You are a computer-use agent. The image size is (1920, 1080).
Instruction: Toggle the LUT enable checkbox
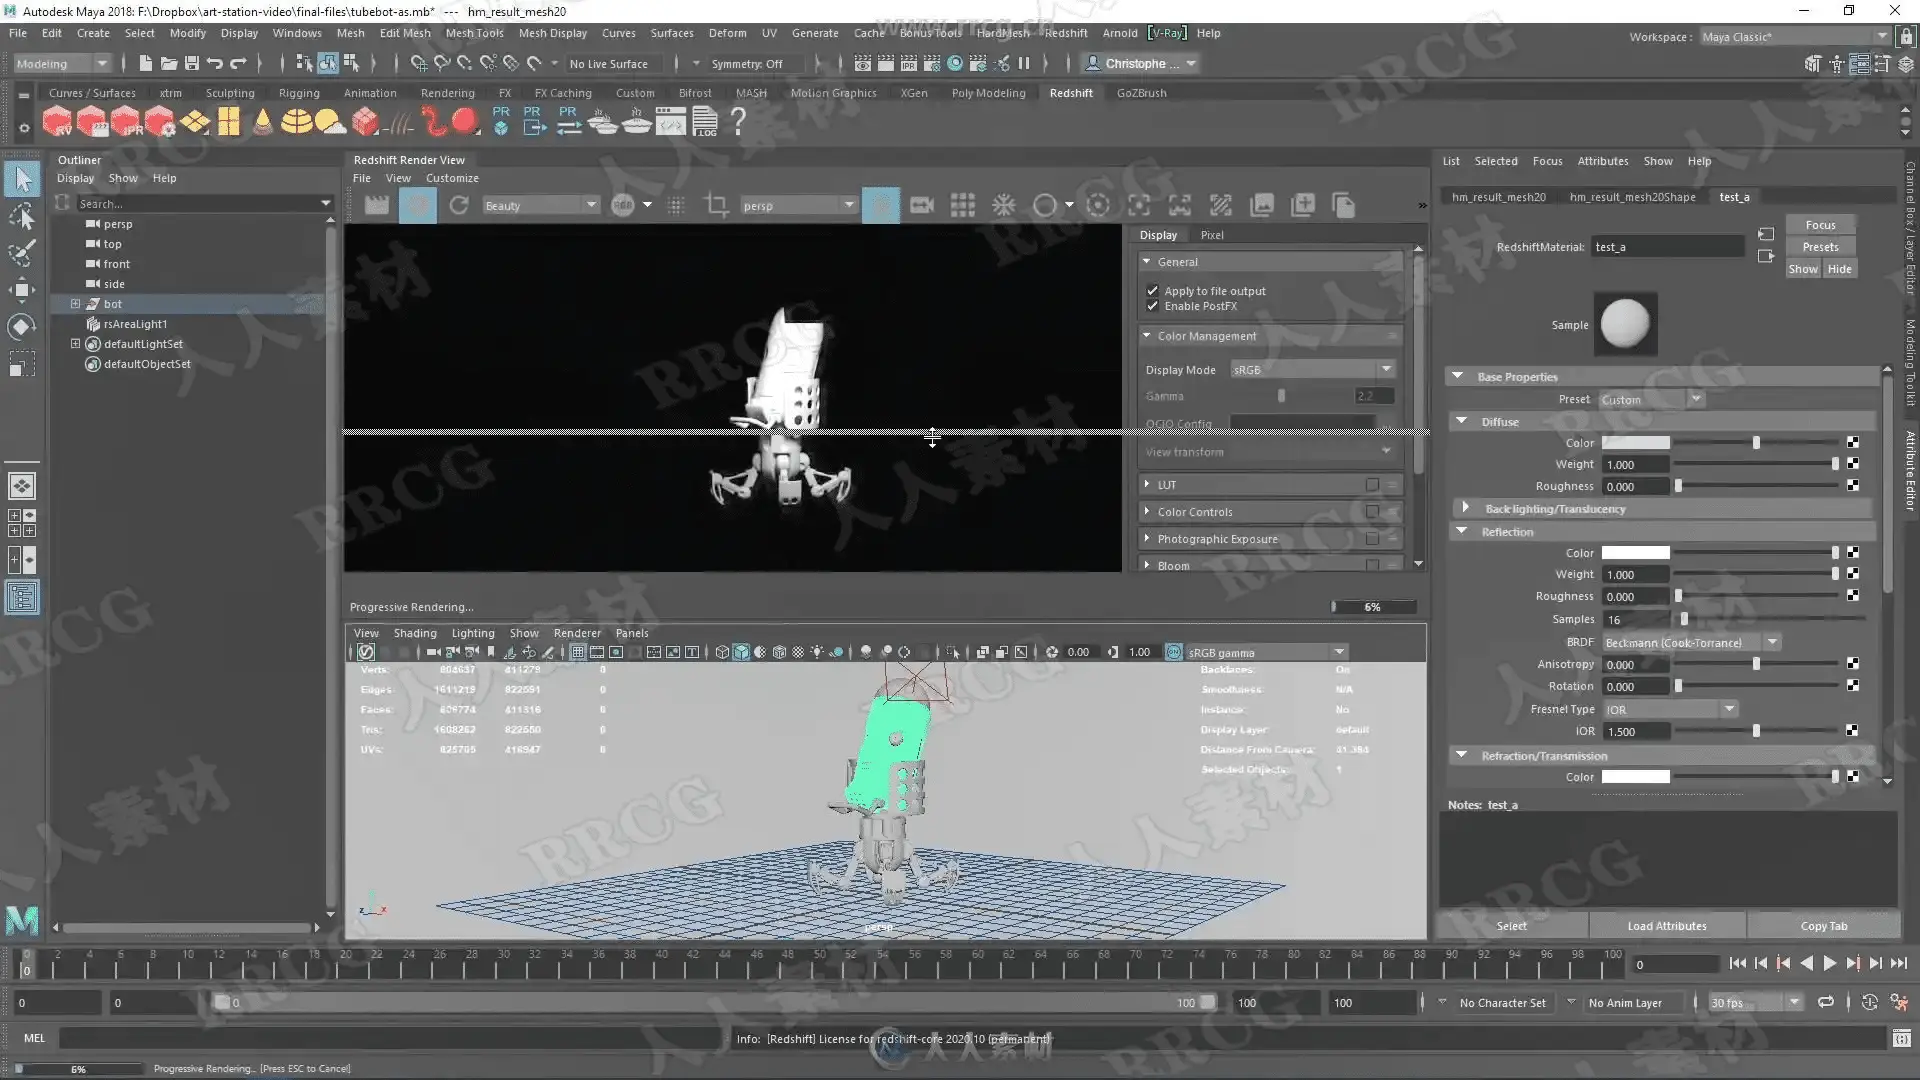tap(1372, 485)
